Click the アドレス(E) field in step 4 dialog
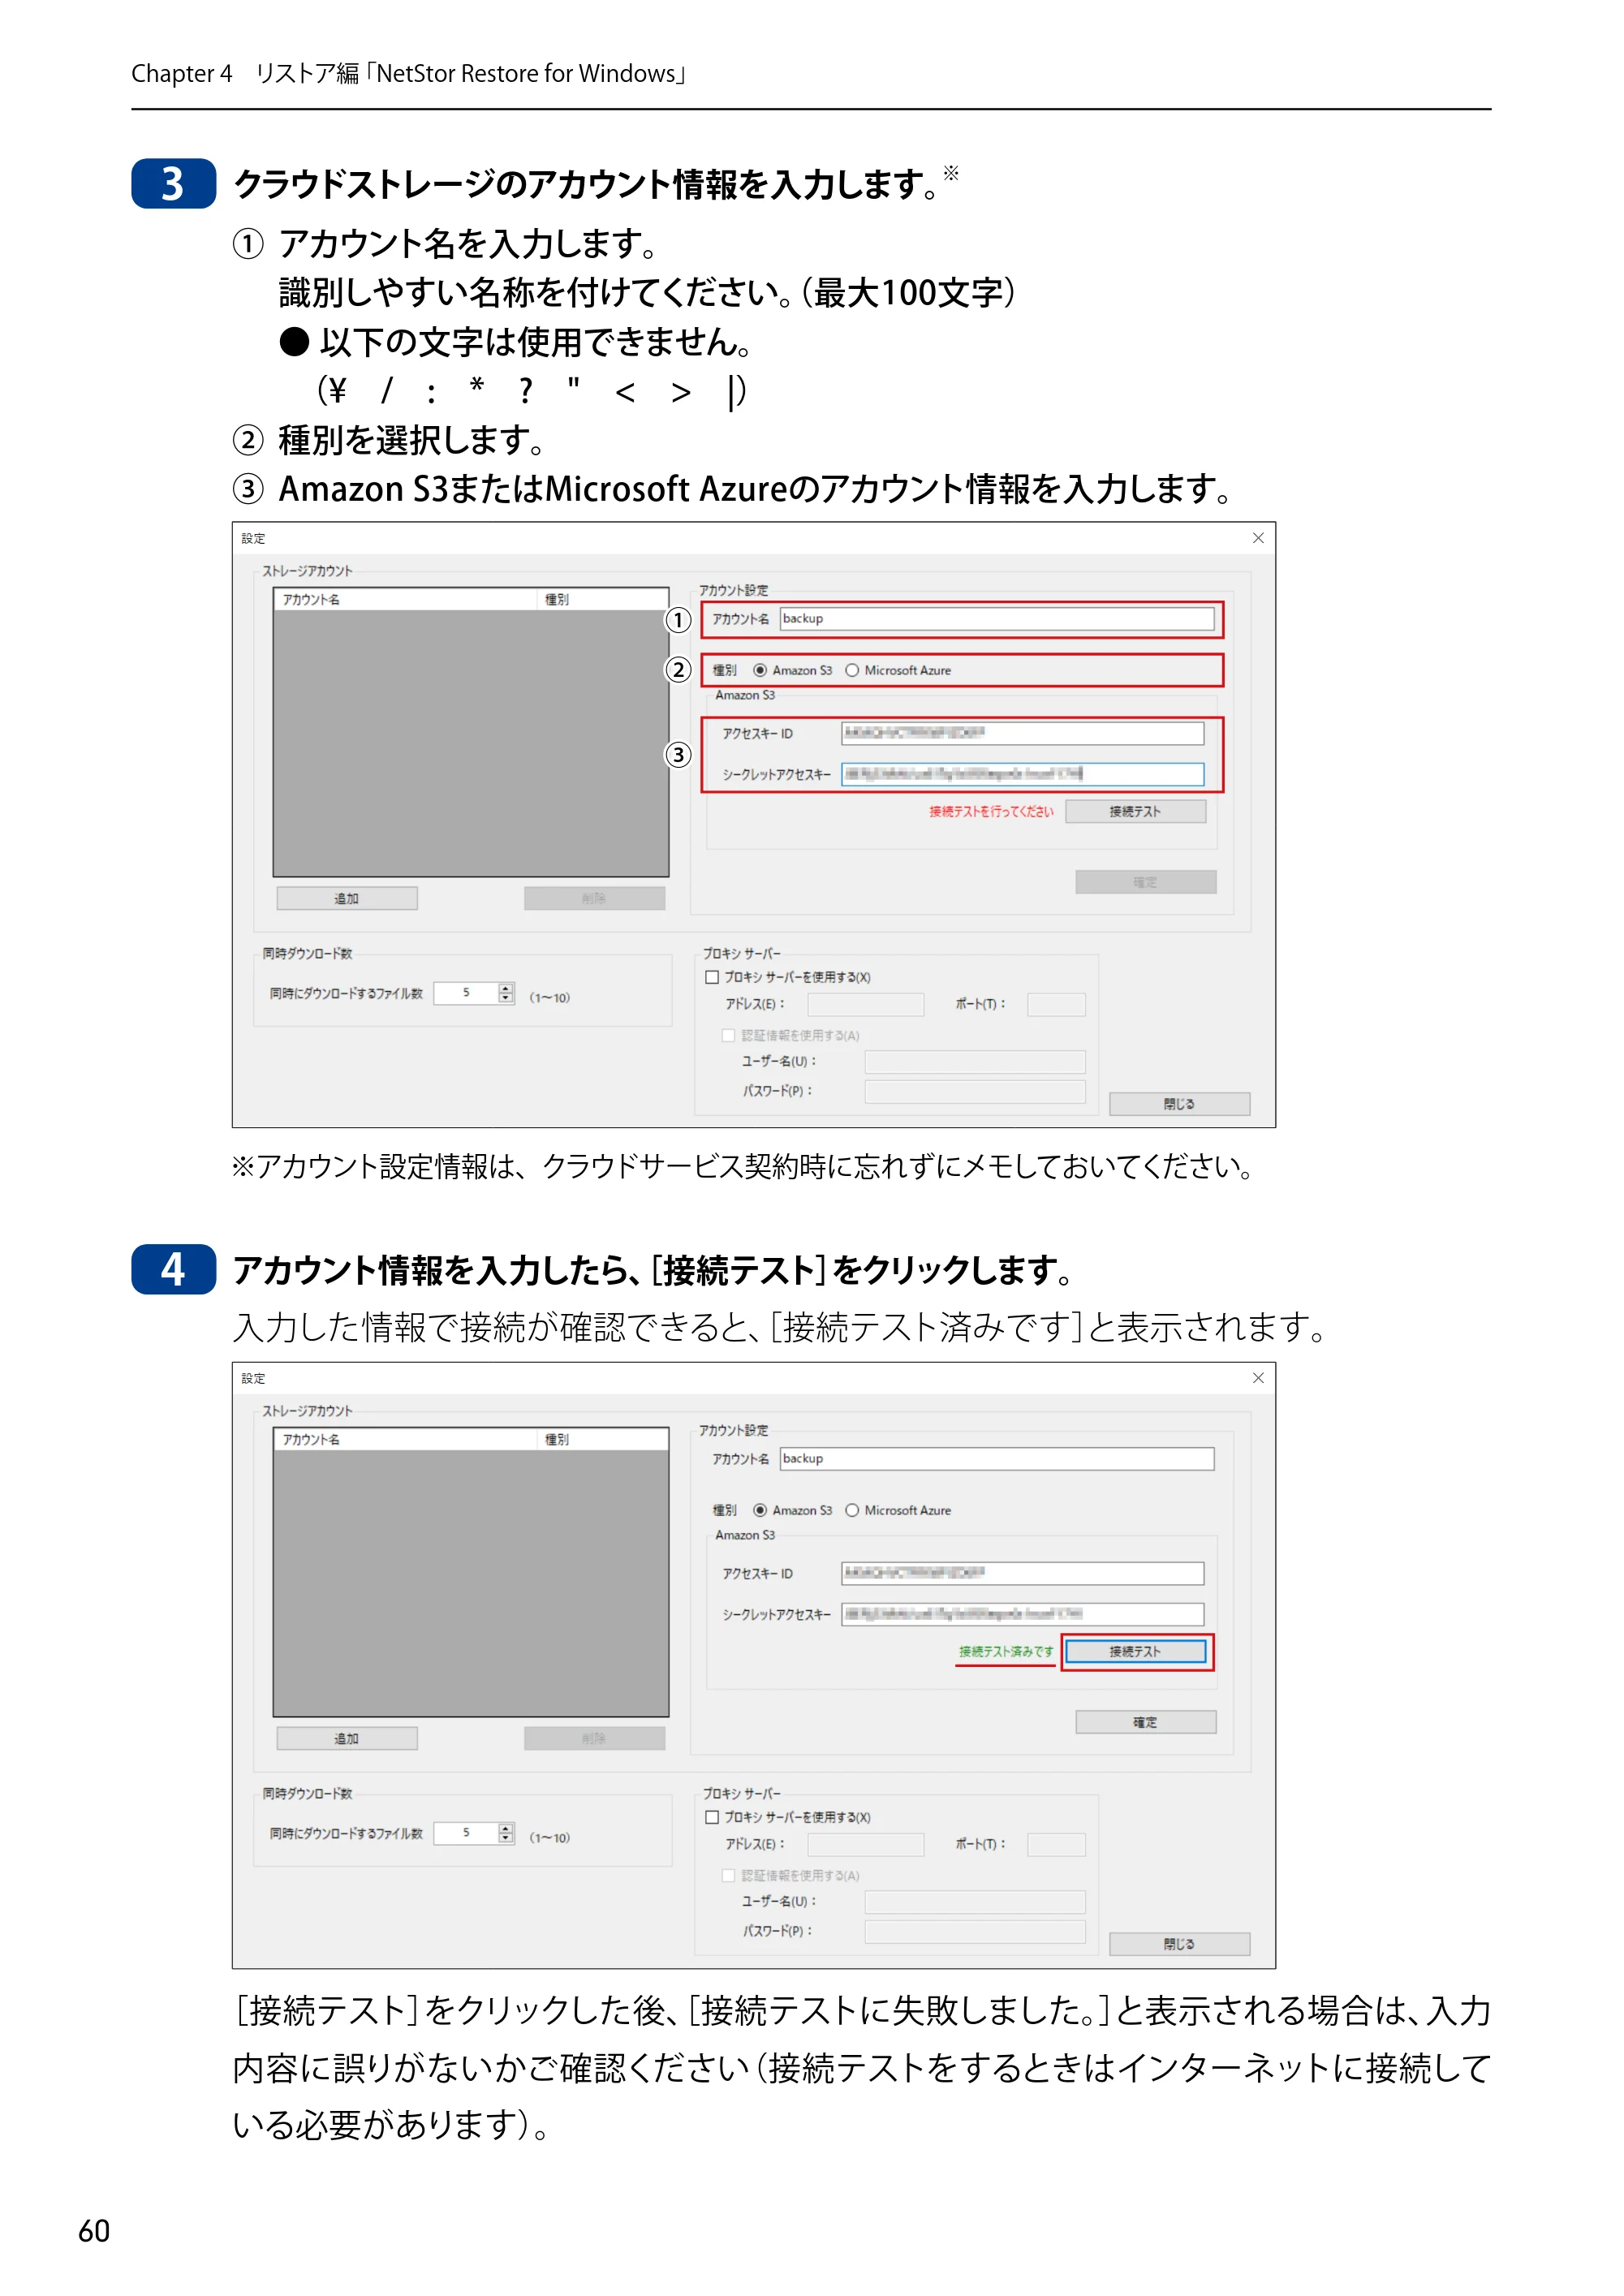Screen dimensions: 1624x2296 point(866,1844)
